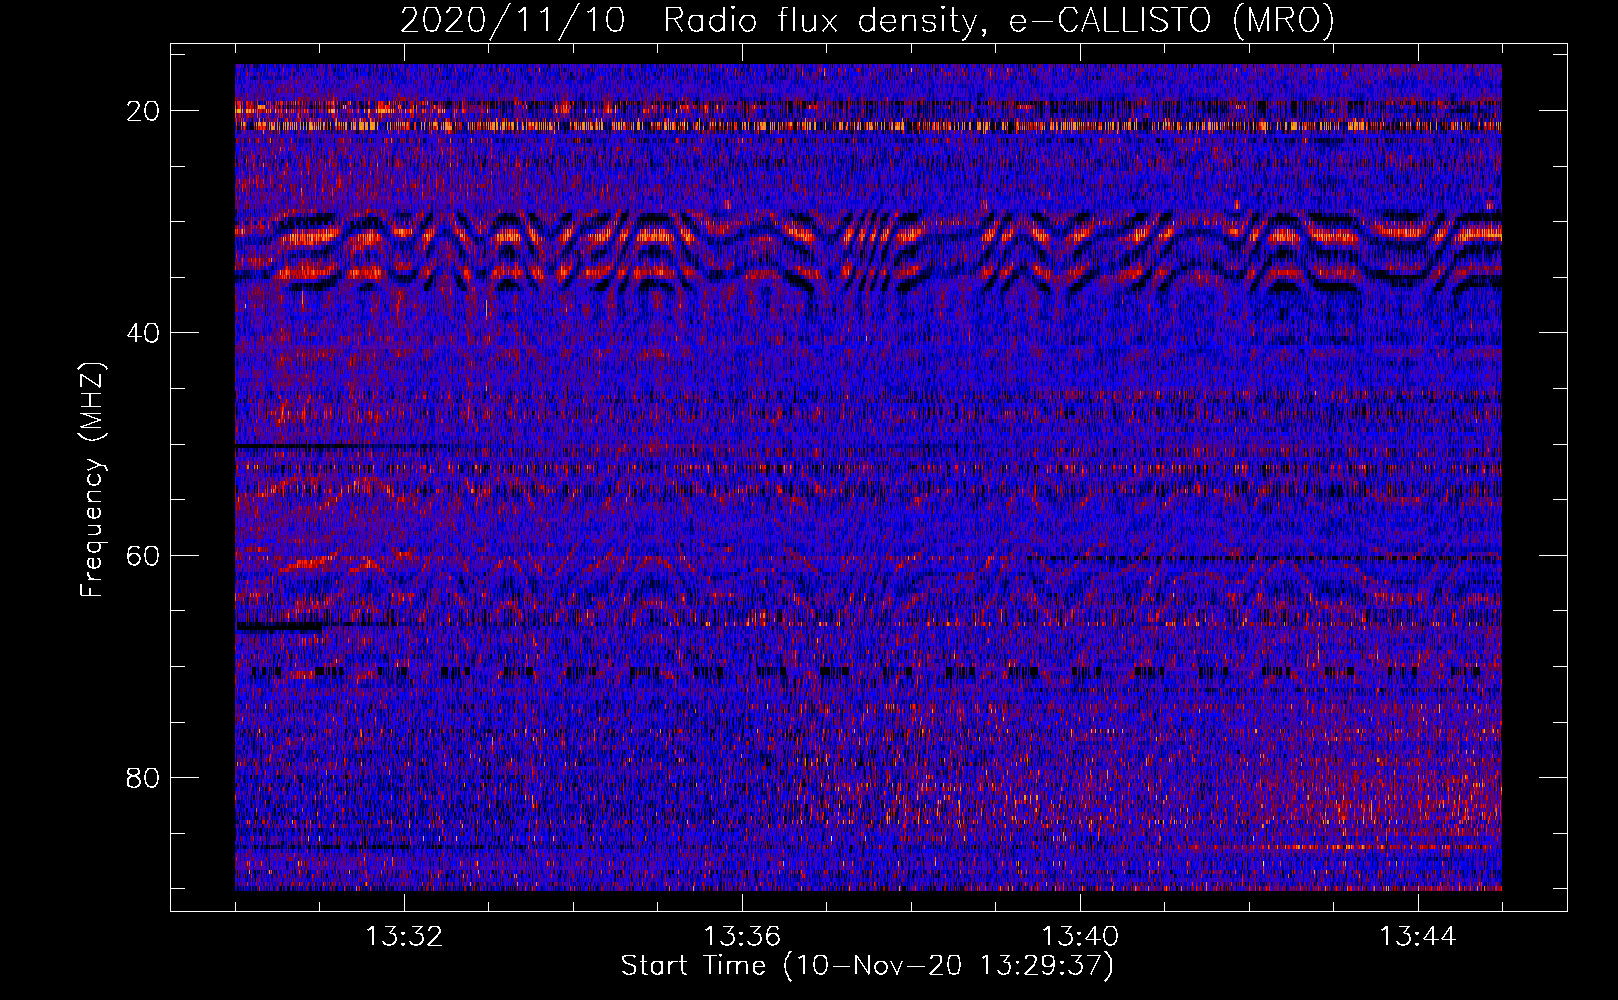
Task: Click the 13:36 time tick label
Action: (x=742, y=937)
